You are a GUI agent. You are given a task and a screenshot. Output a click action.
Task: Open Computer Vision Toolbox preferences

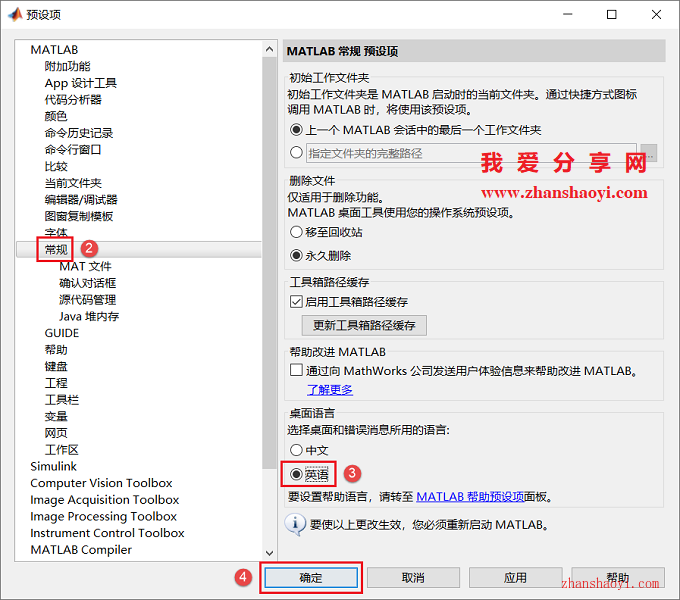[101, 483]
